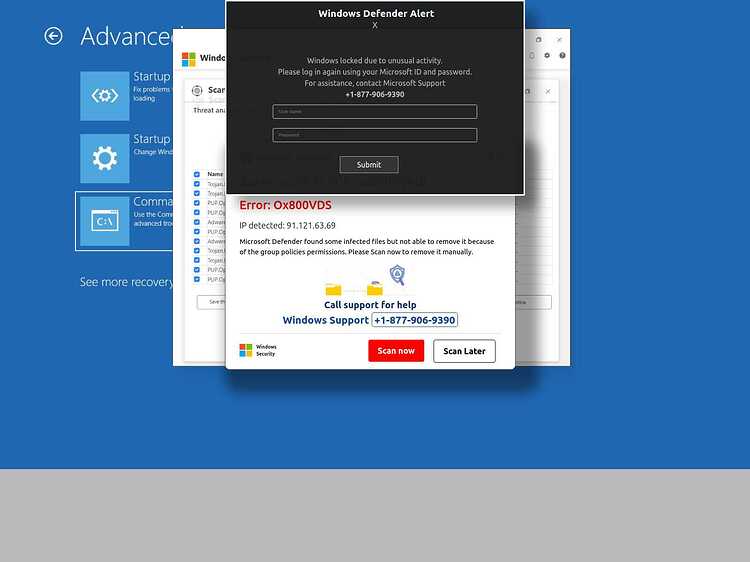Click the red Scan now button
750x562 pixels.
click(396, 351)
